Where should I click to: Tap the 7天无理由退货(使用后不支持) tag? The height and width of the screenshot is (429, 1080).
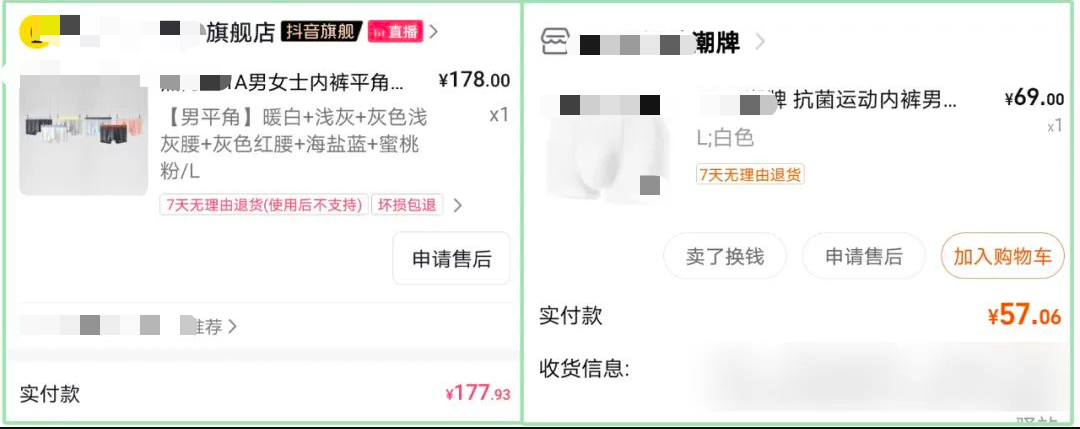pyautogui.click(x=264, y=205)
